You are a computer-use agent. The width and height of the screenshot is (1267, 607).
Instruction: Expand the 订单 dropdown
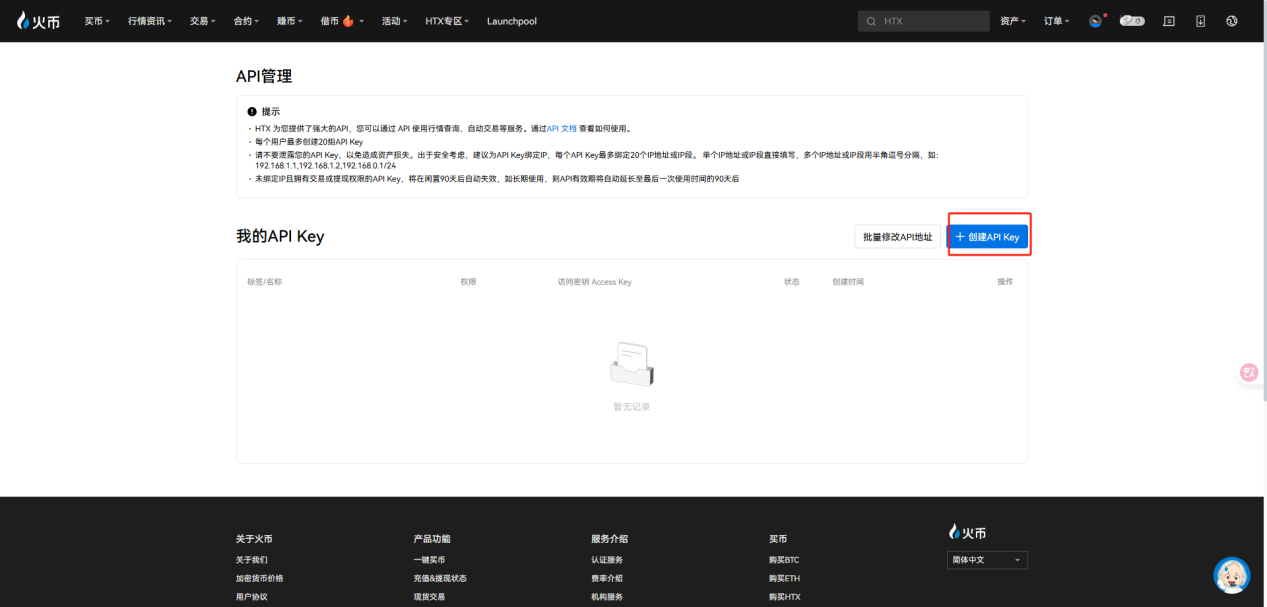click(1057, 21)
